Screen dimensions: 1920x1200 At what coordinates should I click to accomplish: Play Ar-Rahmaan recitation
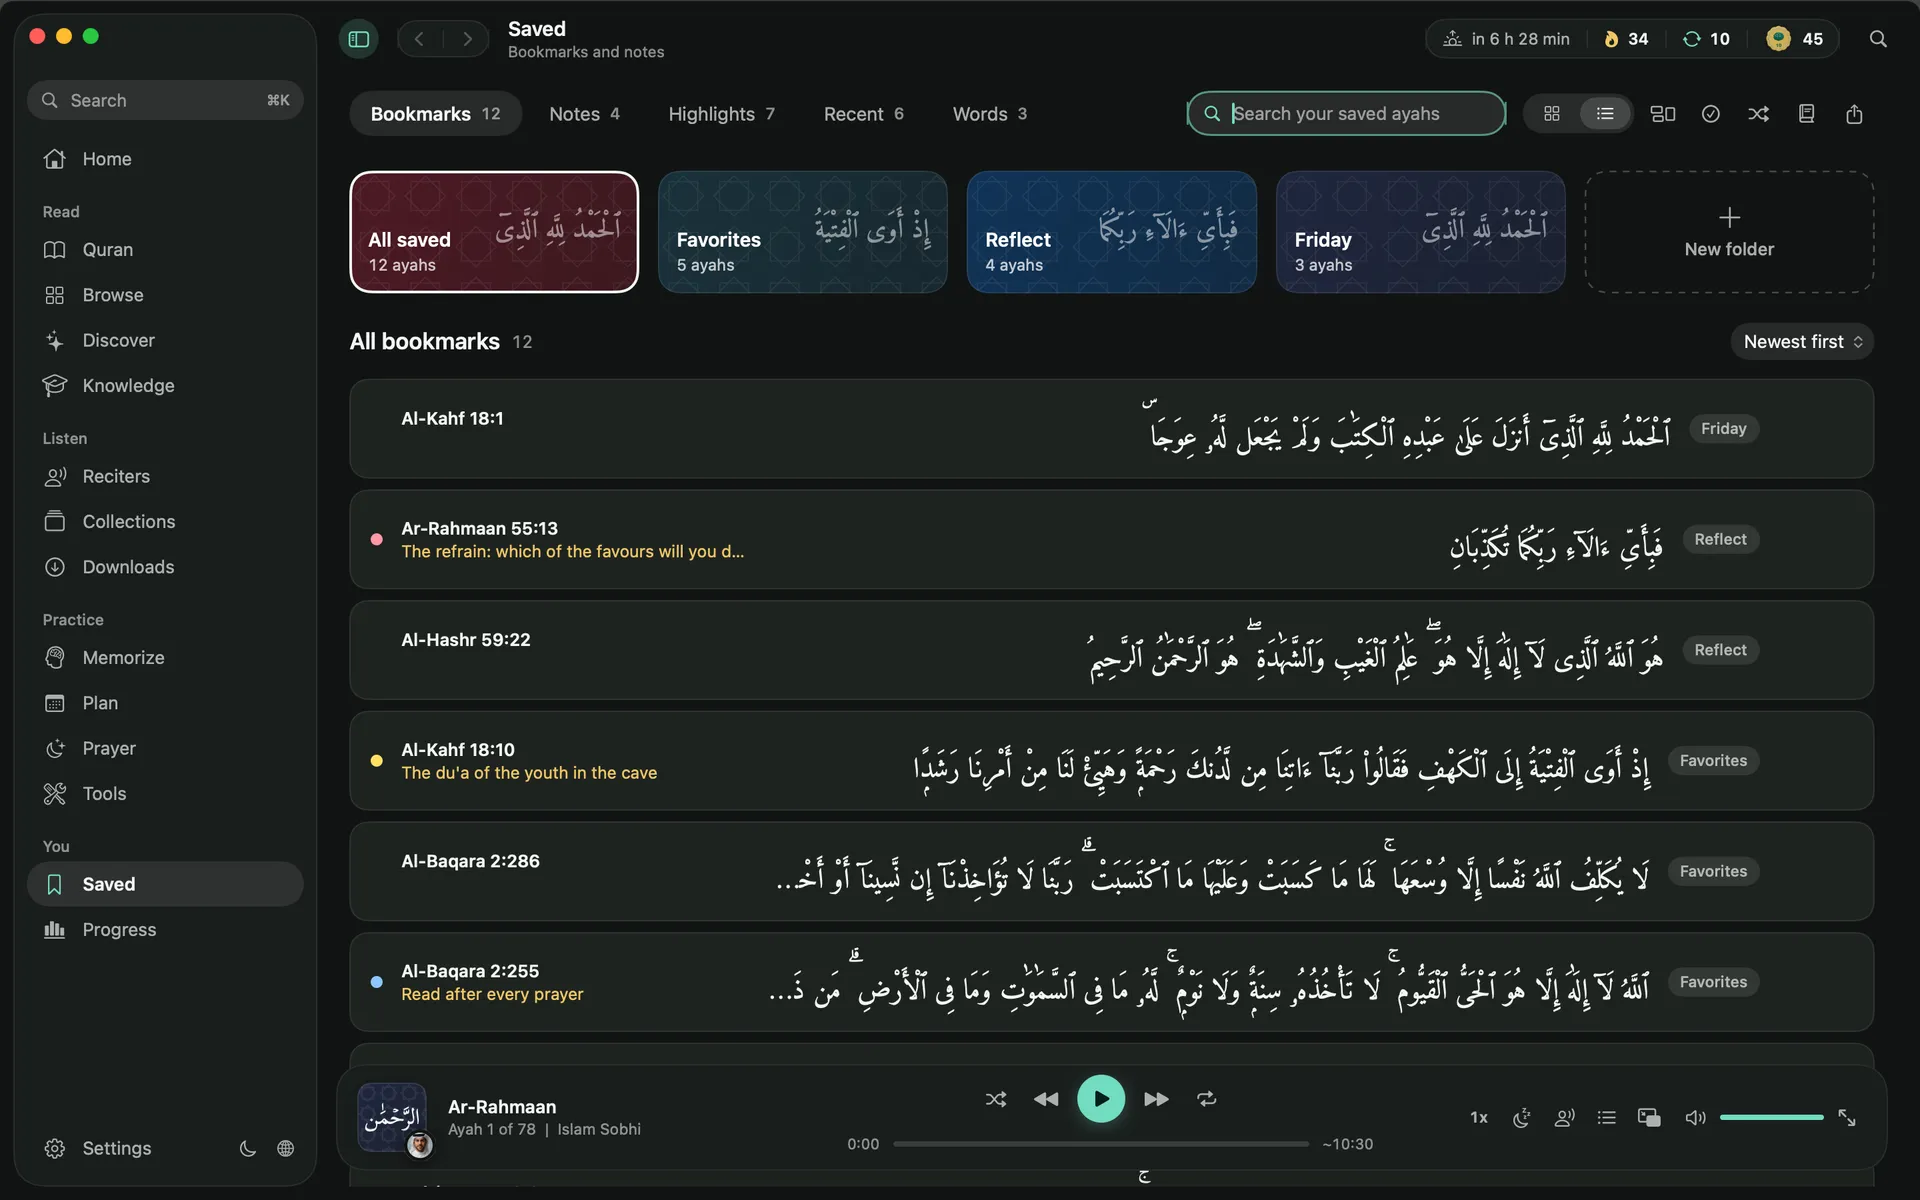[x=1101, y=1099]
